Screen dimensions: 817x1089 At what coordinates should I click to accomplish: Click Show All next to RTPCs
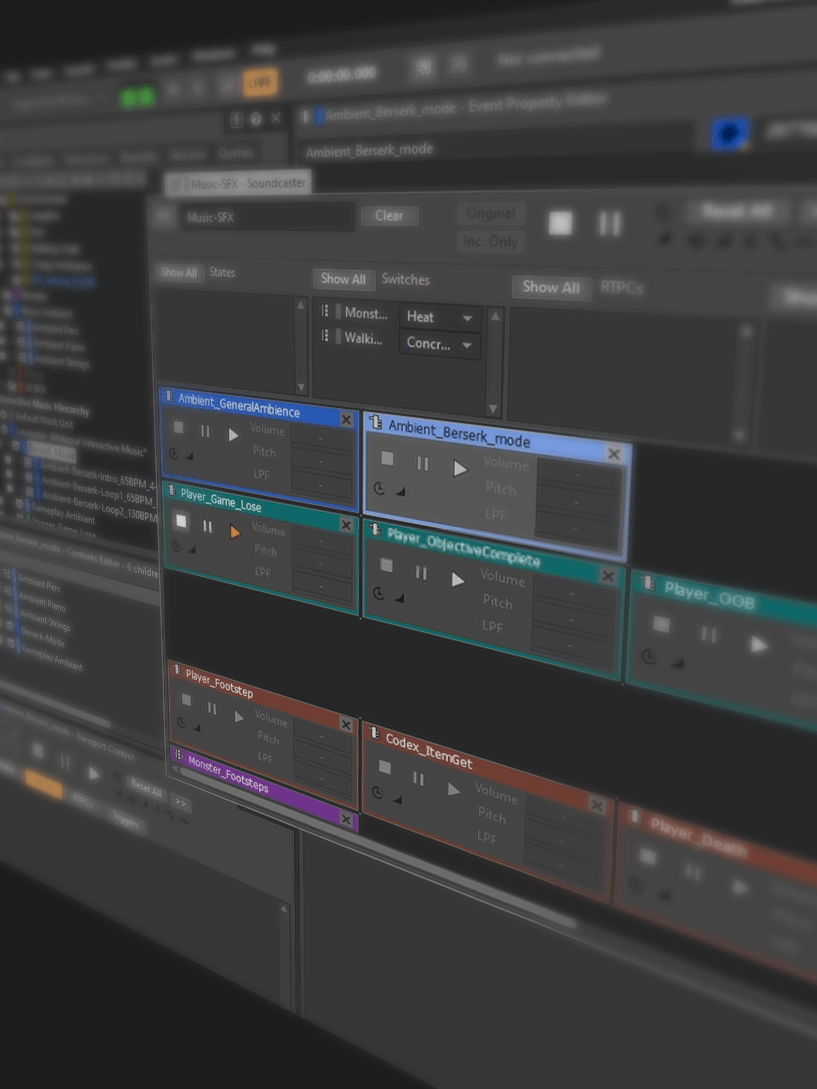pyautogui.click(x=551, y=287)
